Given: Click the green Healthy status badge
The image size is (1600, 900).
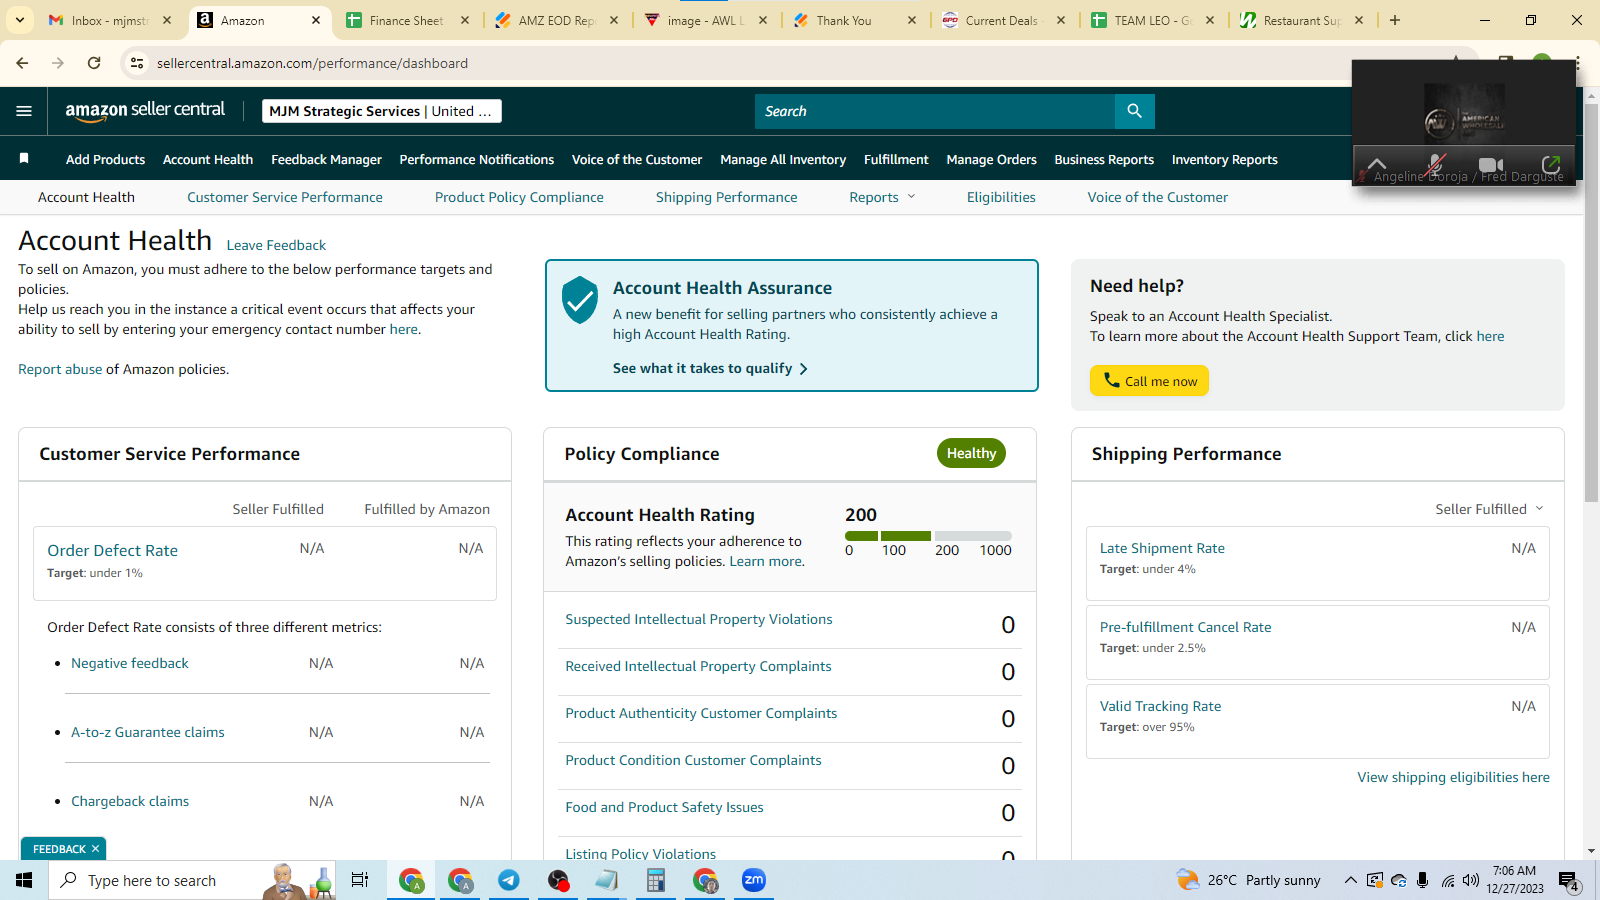Looking at the screenshot, I should pyautogui.click(x=971, y=453).
